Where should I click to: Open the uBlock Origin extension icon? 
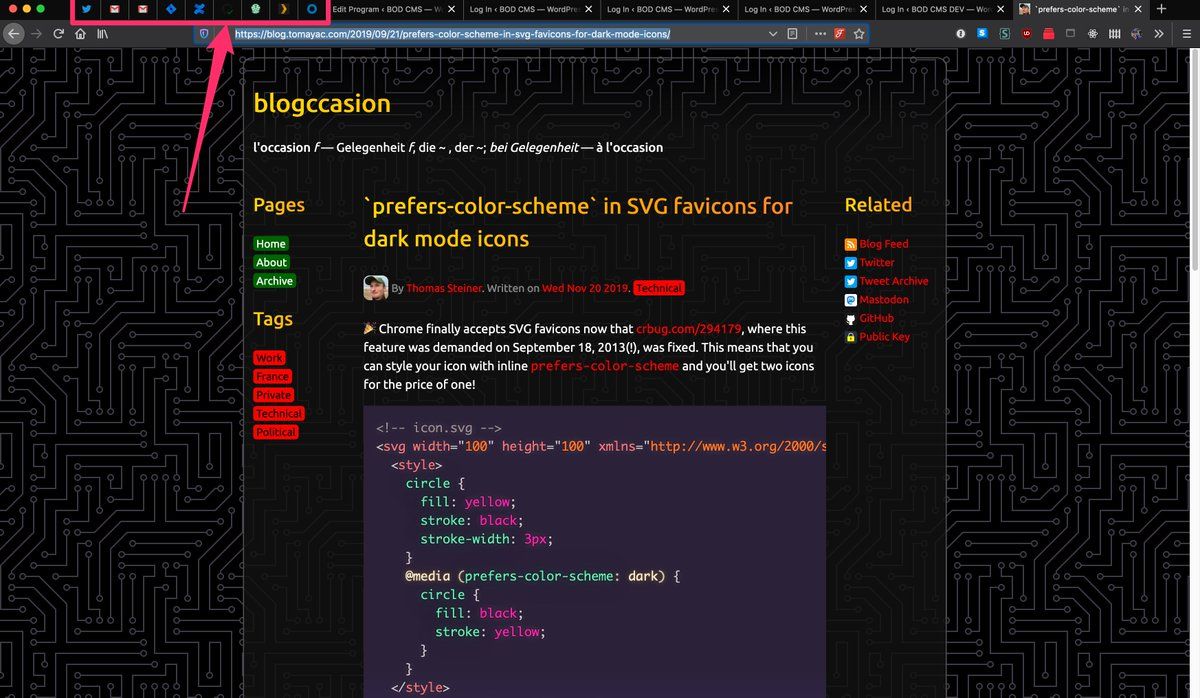pos(1027,33)
